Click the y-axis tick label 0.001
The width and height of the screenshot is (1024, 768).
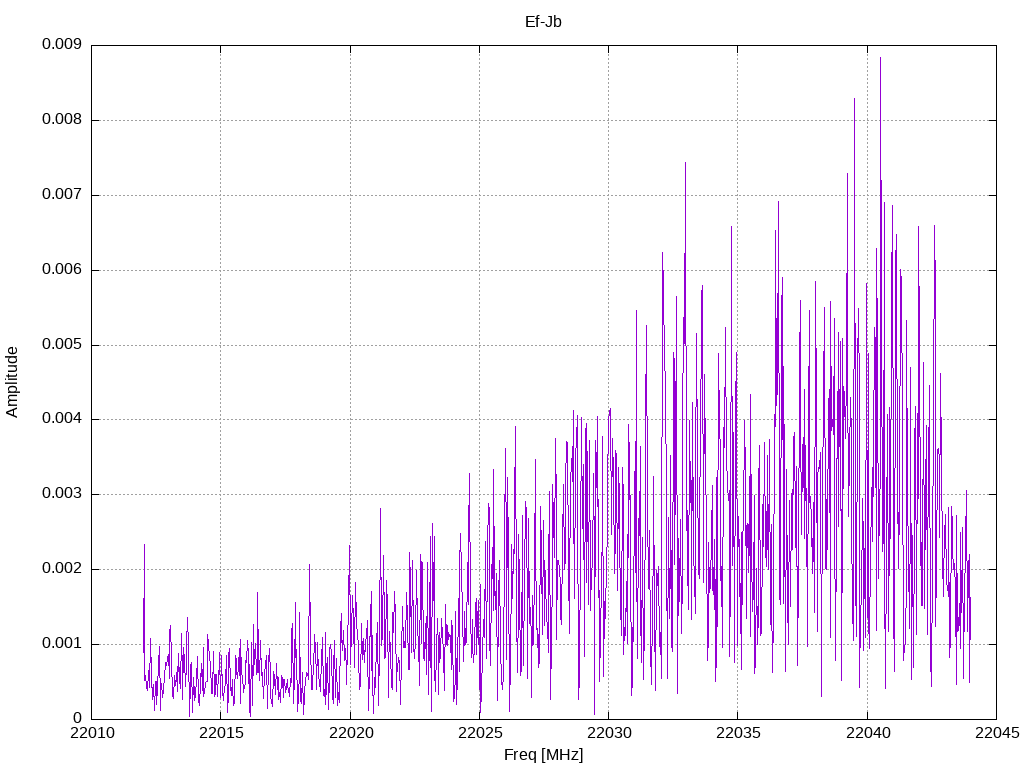click(61, 643)
